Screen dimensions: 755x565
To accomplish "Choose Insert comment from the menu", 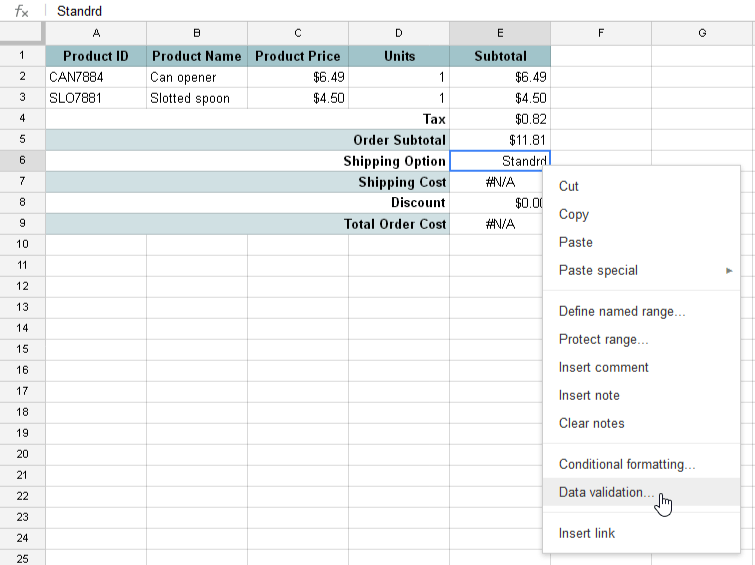I will pos(604,367).
